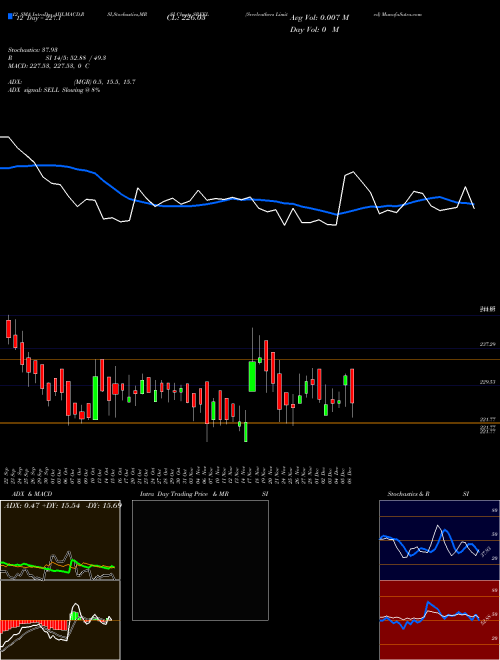This screenshot has height=660, width=500.
Task: Open the MACD histogram chart thumbnail
Action: [60, 620]
